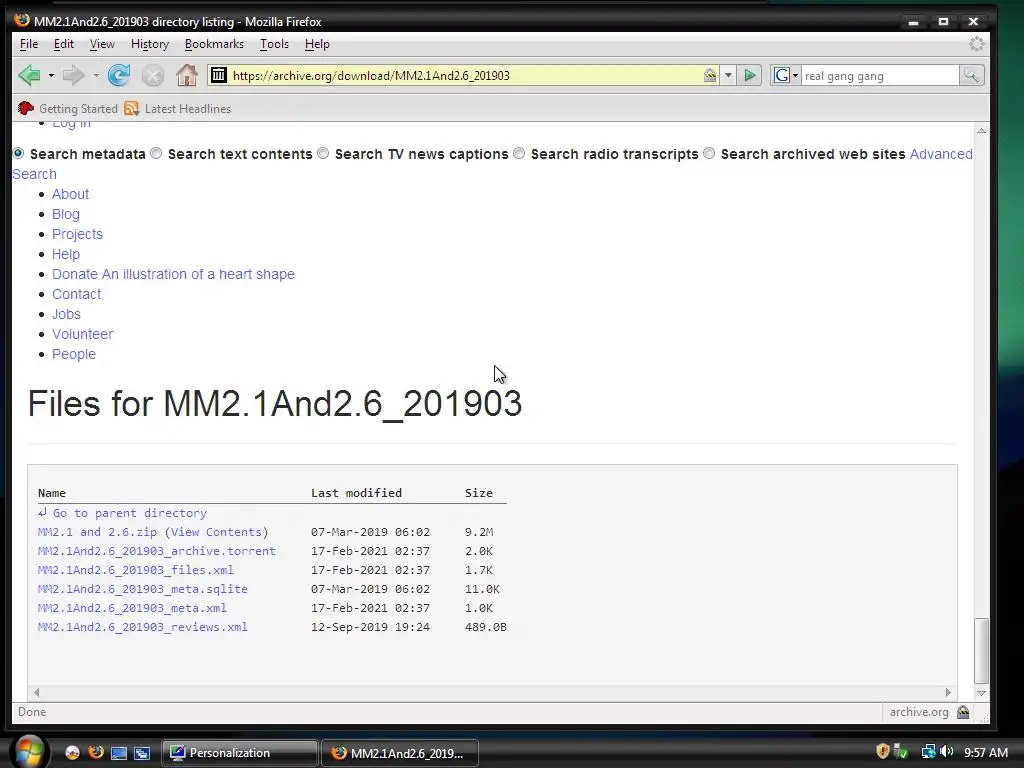Open the _meta.sqlite link
Viewport: 1024px width, 768px height.
click(143, 589)
